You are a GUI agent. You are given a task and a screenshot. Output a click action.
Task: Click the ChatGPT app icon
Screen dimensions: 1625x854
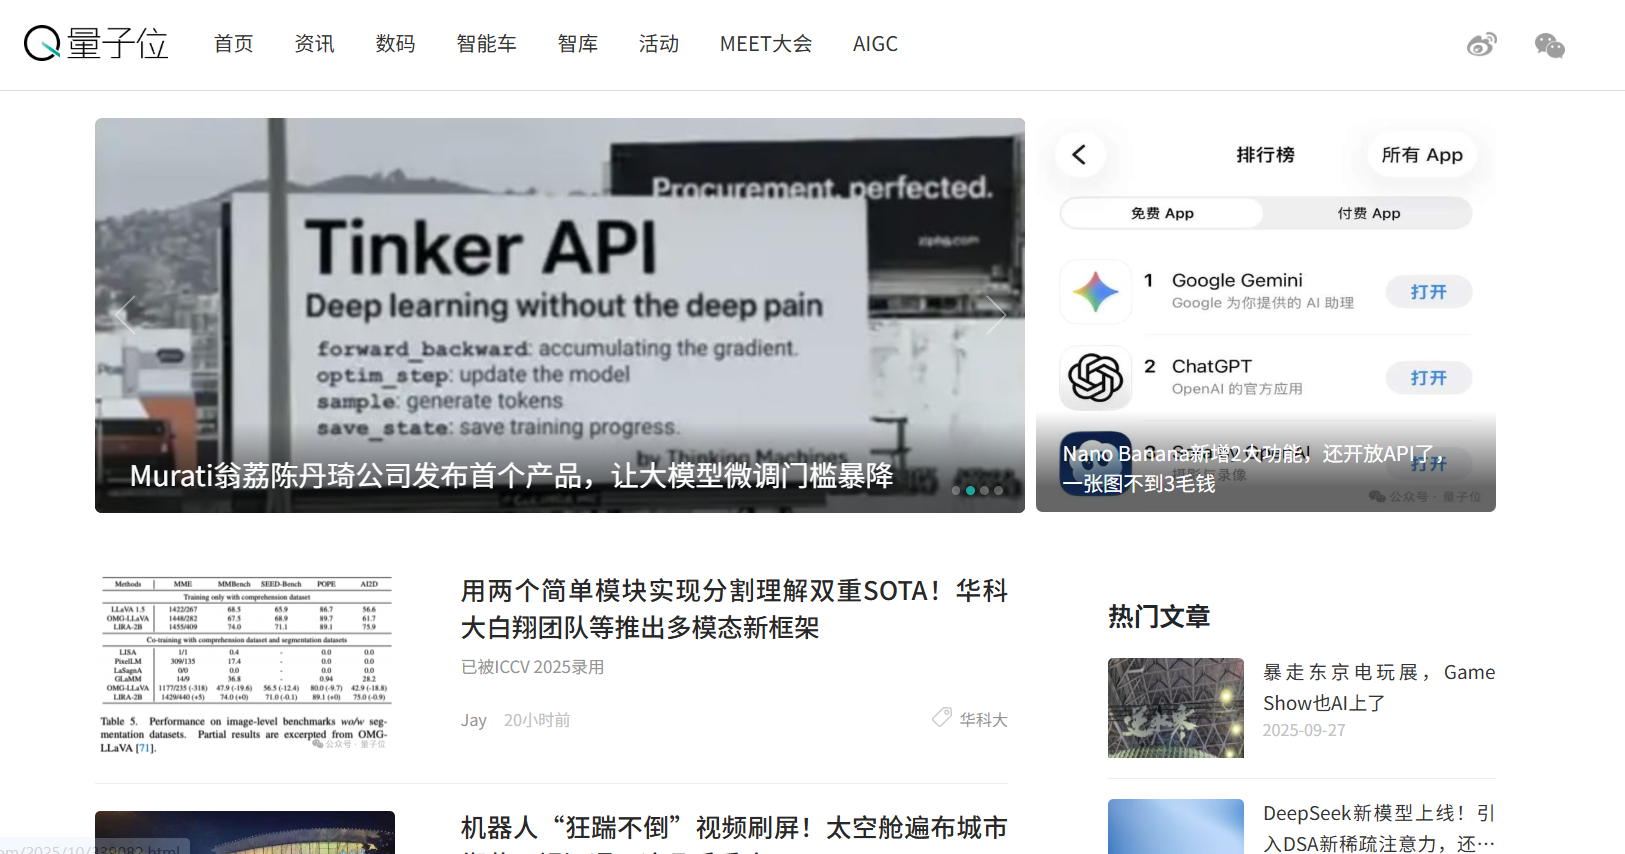1096,378
